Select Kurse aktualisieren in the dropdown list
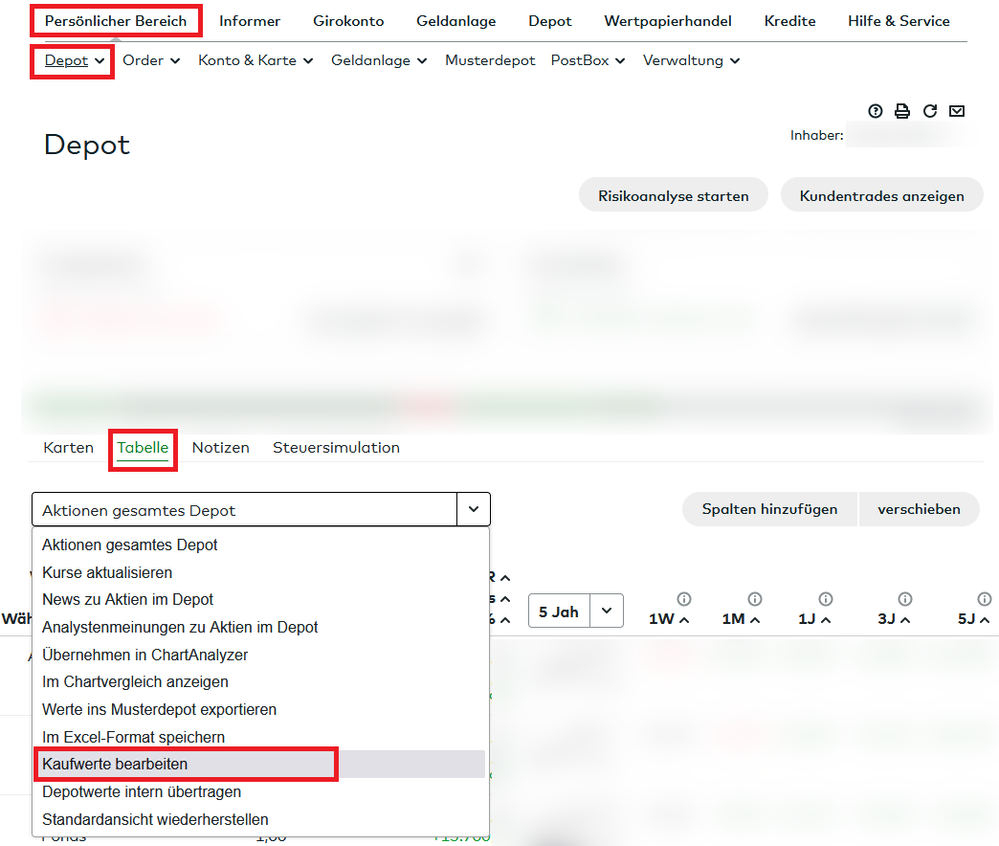Screen dimensions: 999x846 (107, 573)
